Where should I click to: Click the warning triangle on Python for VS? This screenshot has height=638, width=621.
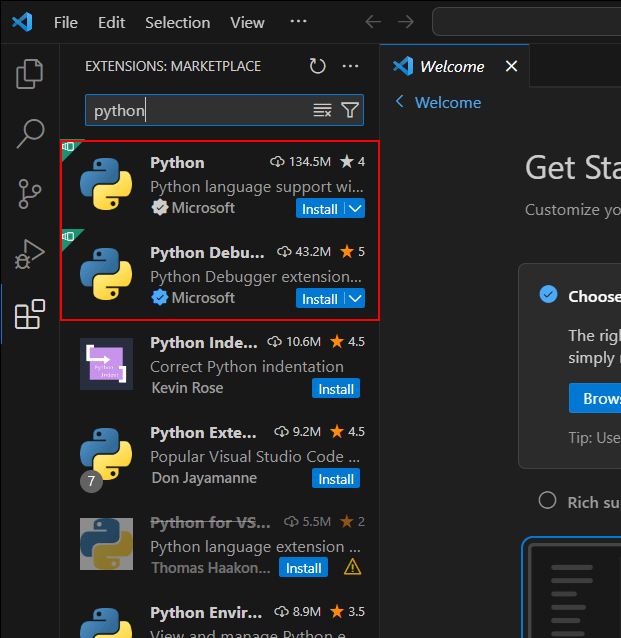click(x=352, y=567)
